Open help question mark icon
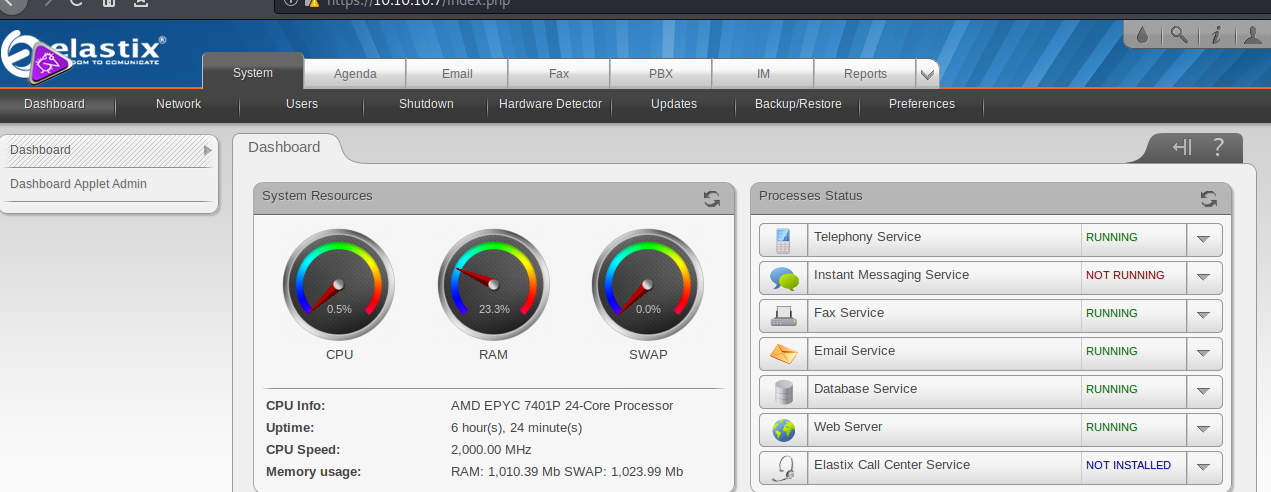The height and width of the screenshot is (492, 1271). [x=1218, y=148]
